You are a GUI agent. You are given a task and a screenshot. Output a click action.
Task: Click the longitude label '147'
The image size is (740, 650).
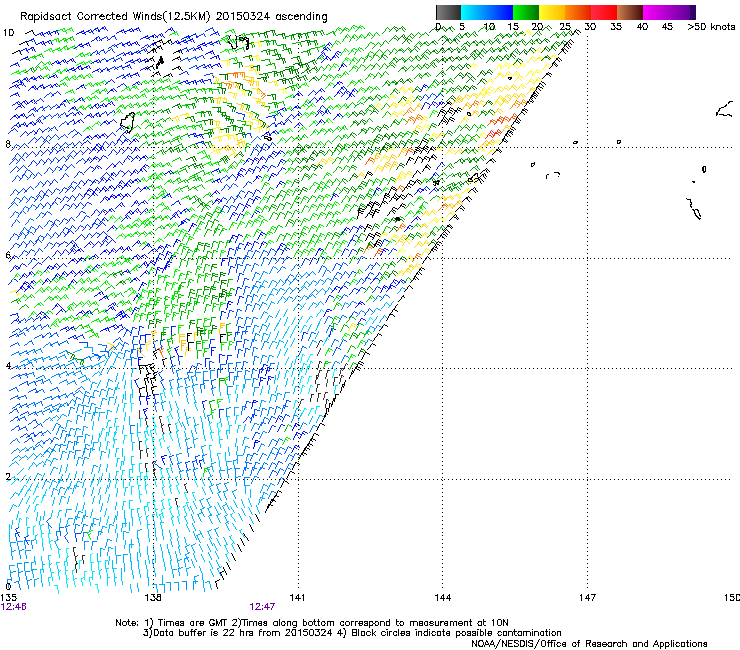coord(587,598)
